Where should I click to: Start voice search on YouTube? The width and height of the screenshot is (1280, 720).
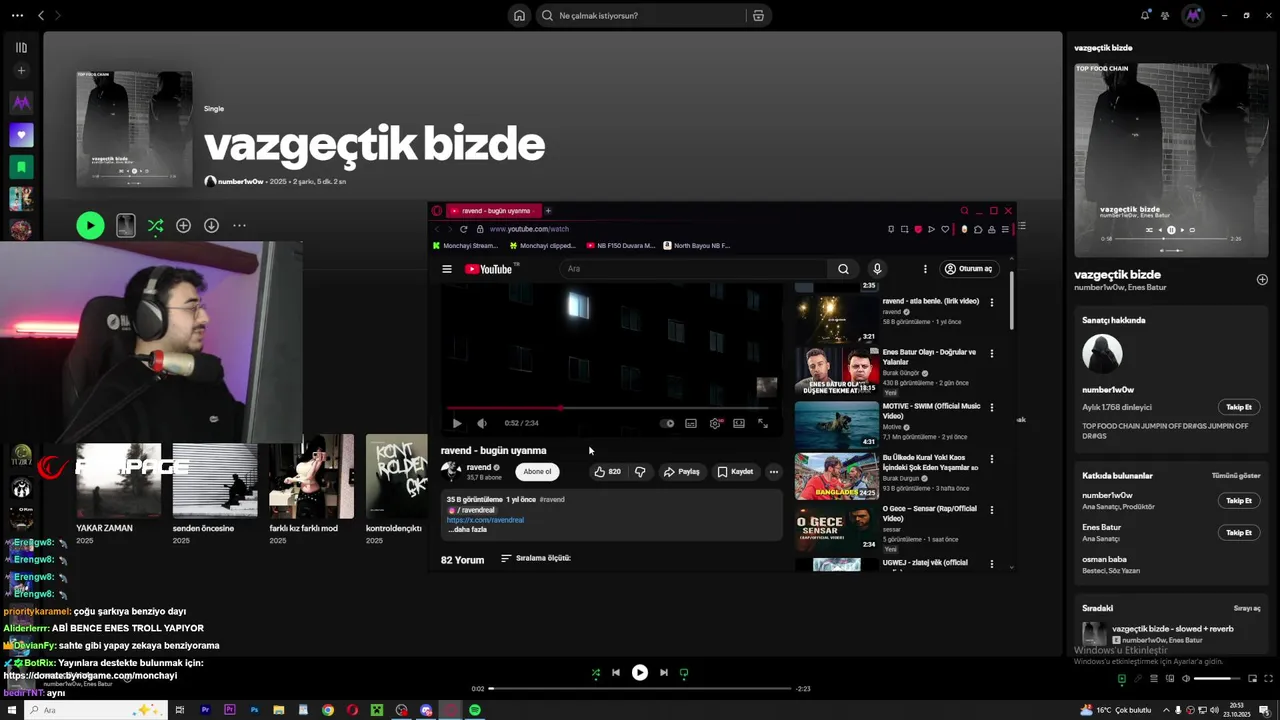coord(877,269)
